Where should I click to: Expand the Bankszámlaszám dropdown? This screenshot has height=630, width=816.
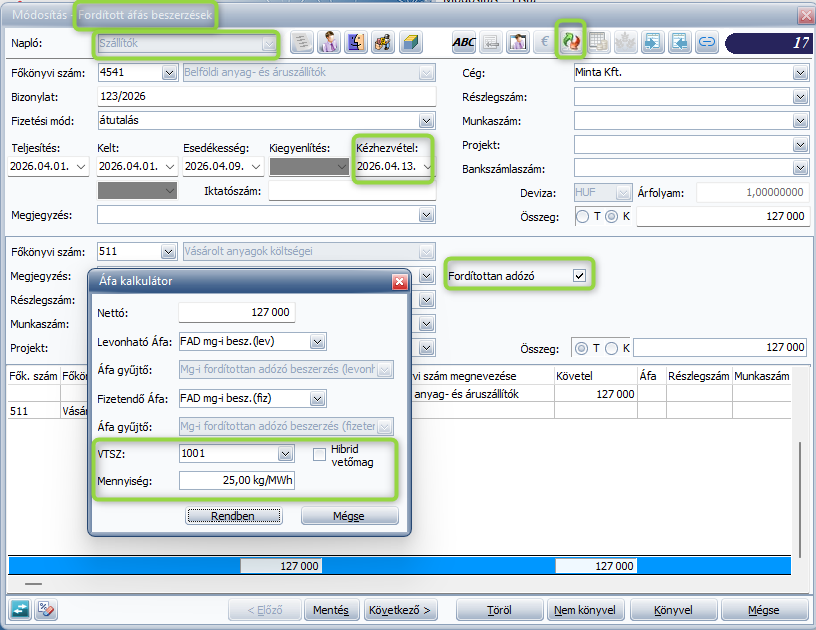coord(800,168)
